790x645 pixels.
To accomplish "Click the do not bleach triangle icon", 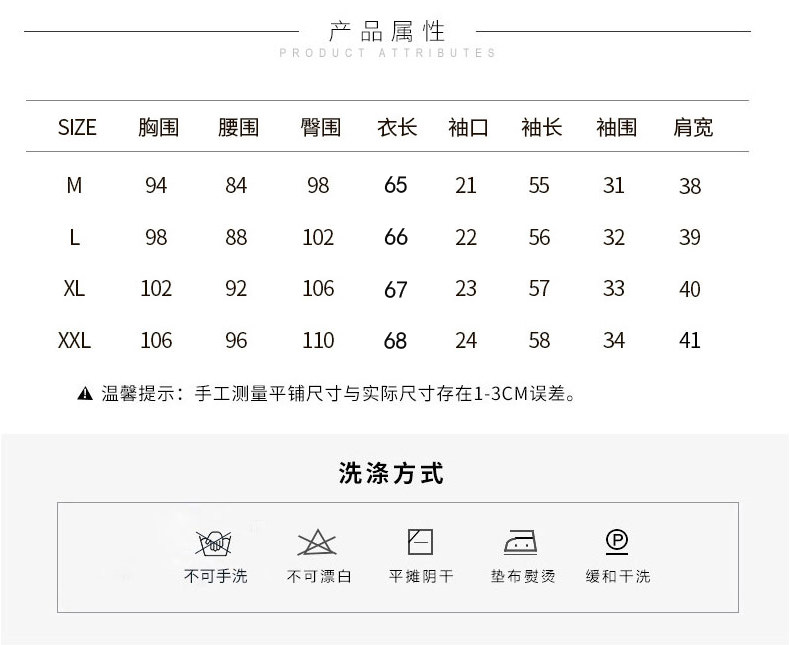I will click(x=317, y=543).
